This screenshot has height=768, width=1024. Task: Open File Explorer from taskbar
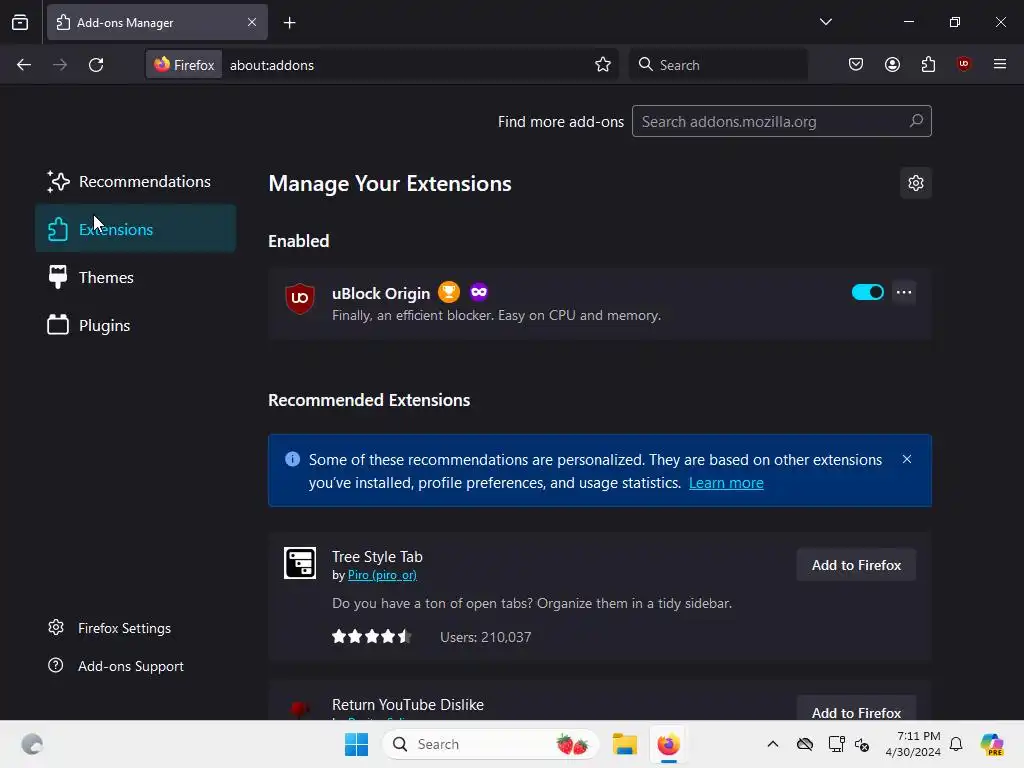pos(624,744)
